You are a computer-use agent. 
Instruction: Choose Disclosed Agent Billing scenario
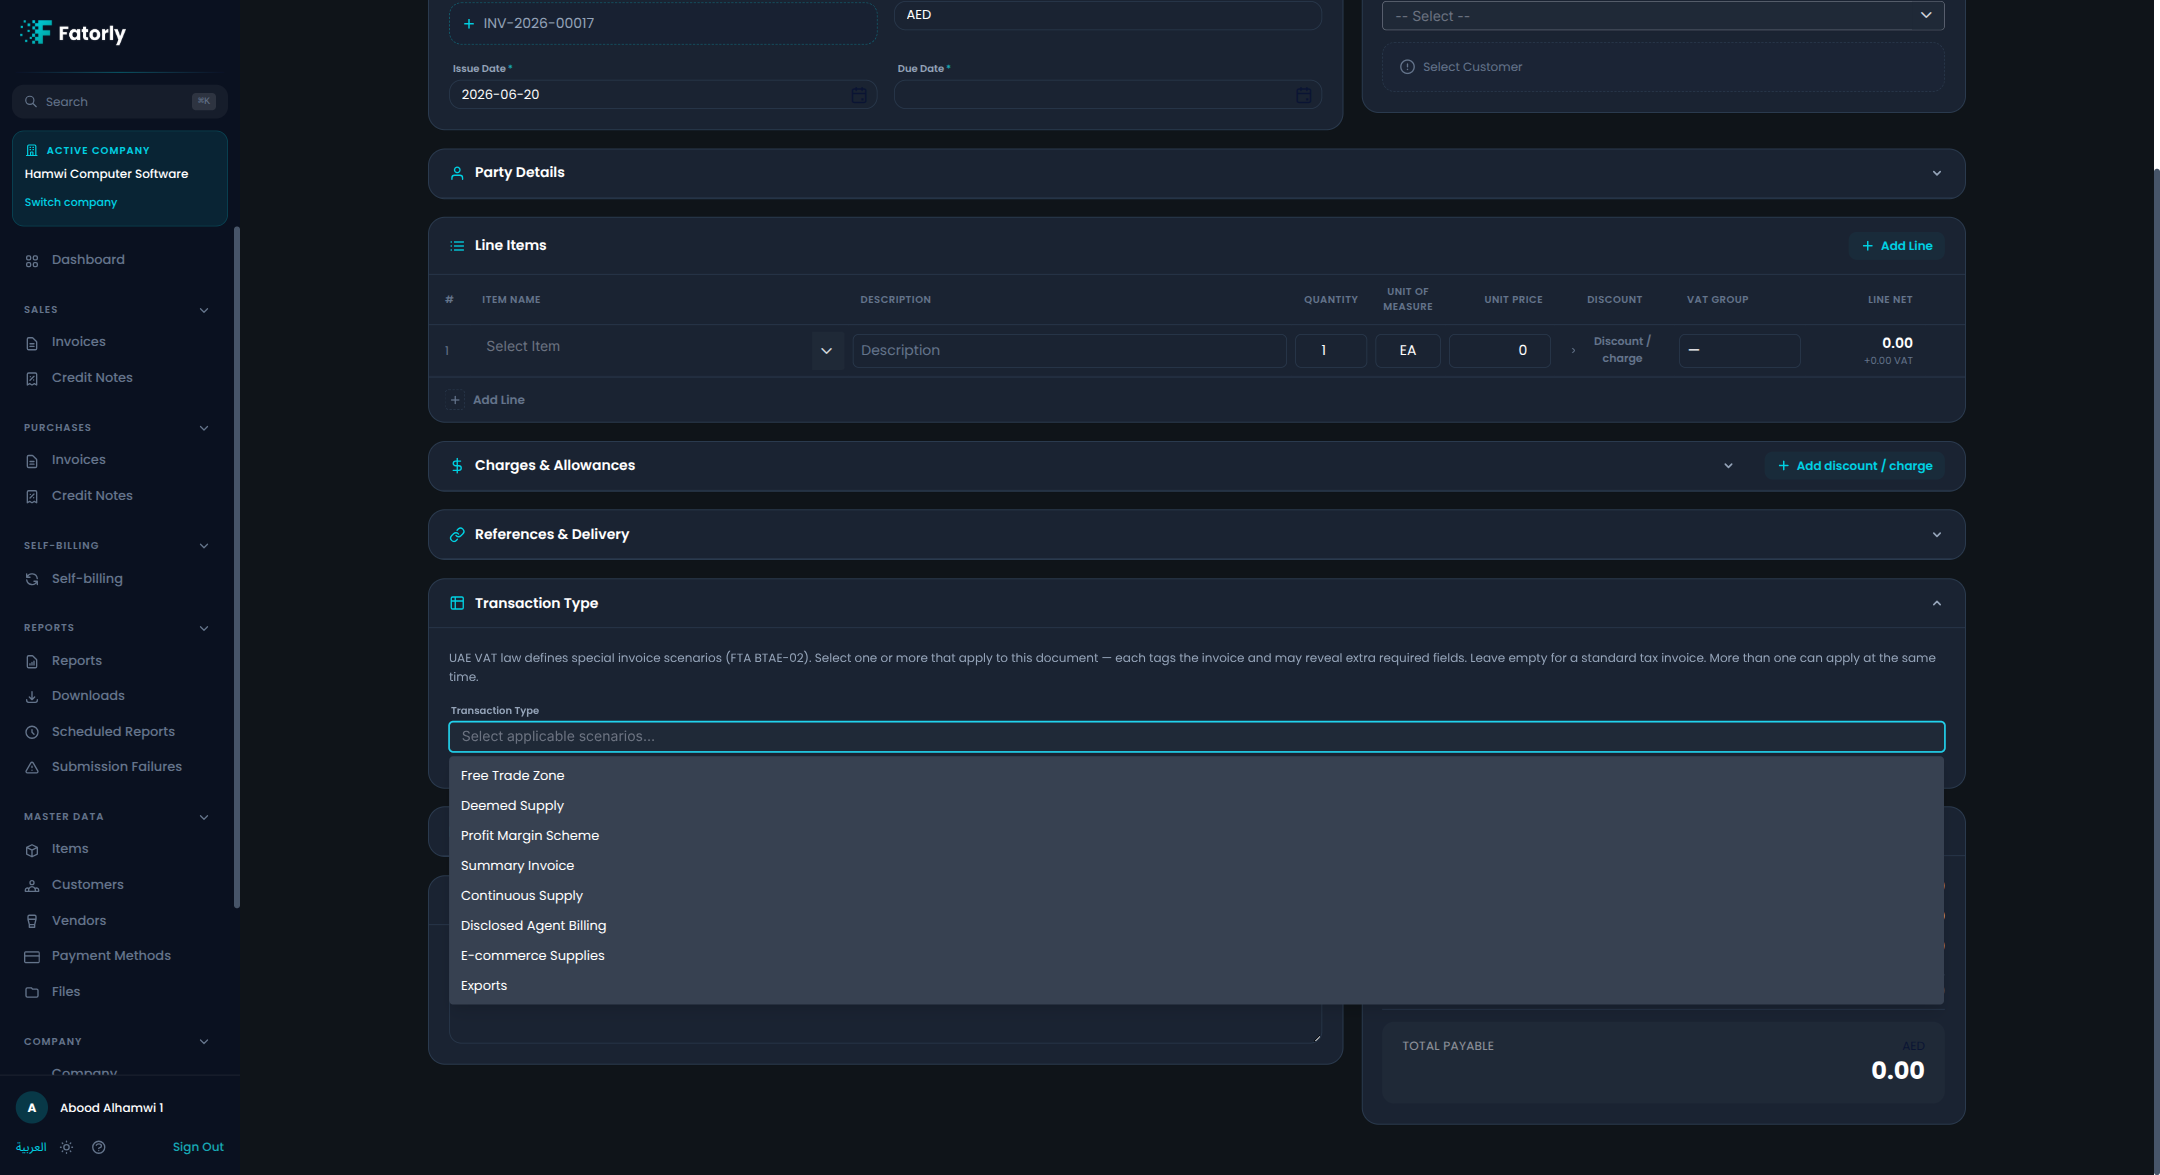click(x=1196, y=926)
